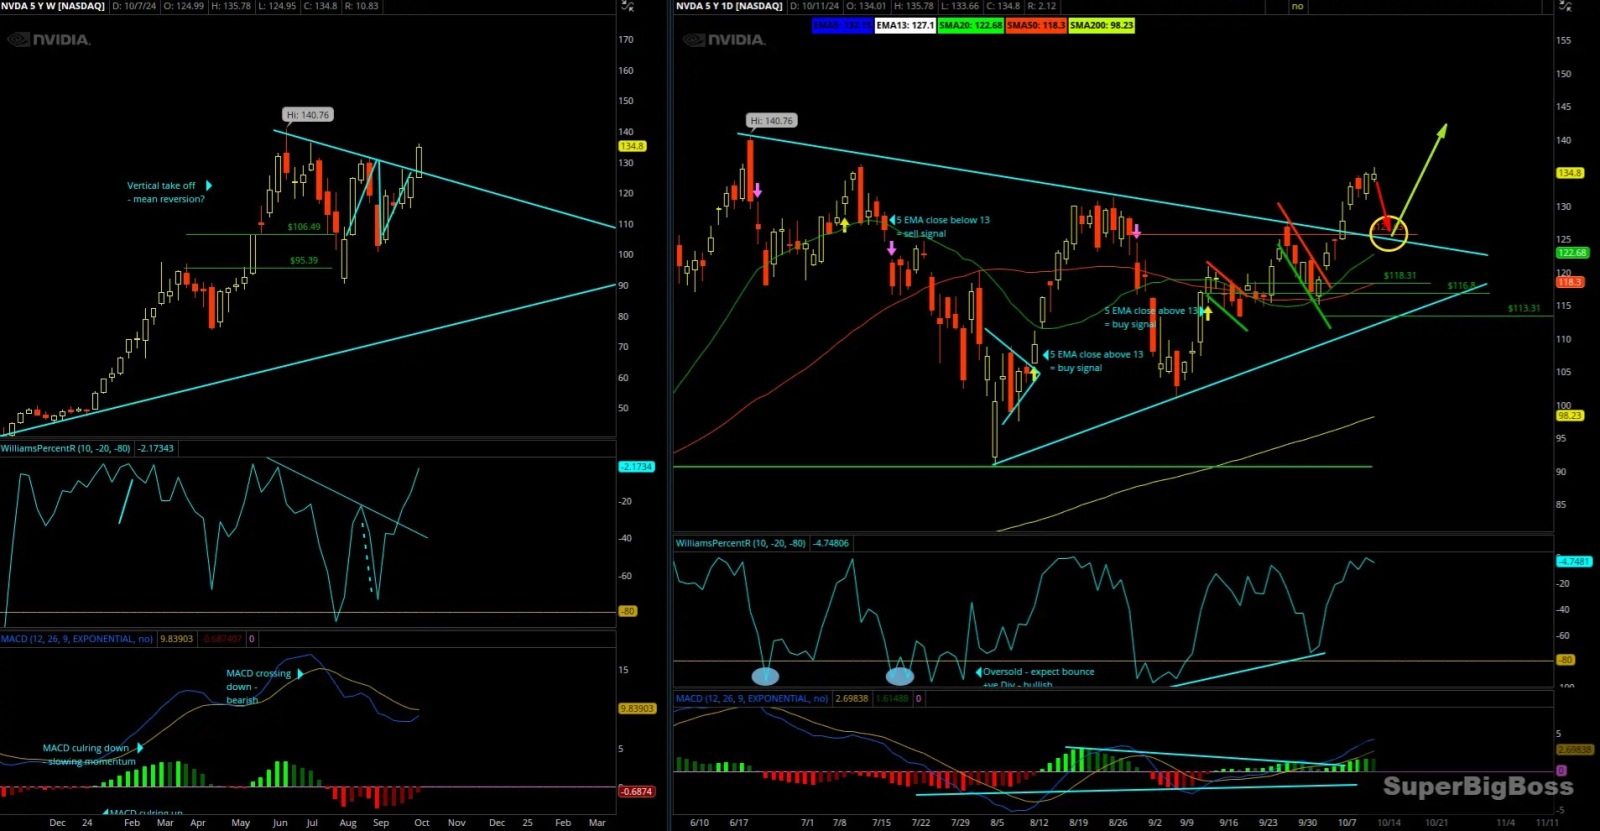
Task: Click the Oct label on weekly time axis
Action: coord(422,822)
